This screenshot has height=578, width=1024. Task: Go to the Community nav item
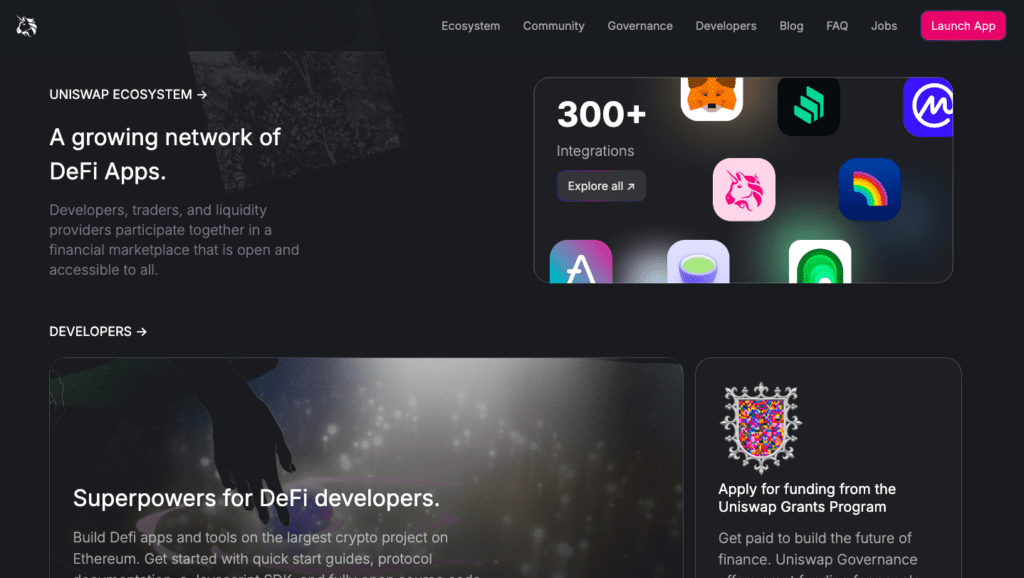click(553, 26)
